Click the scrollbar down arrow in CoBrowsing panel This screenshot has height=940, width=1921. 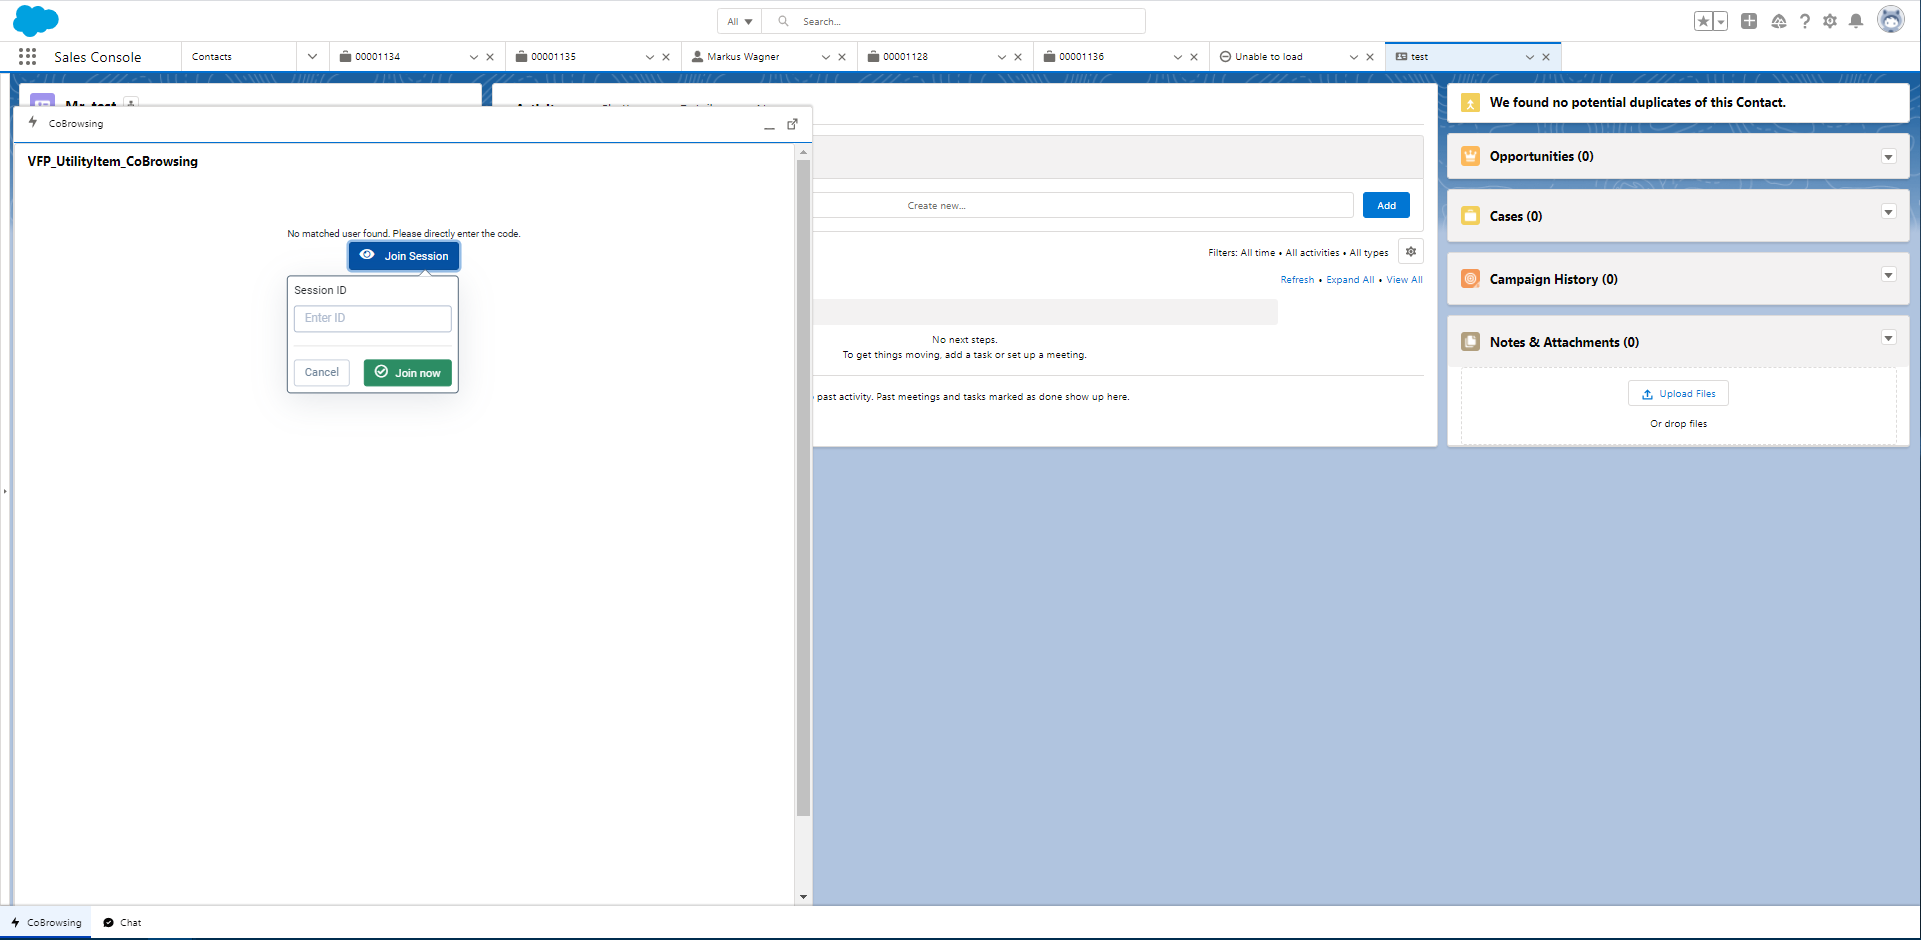coord(803,897)
